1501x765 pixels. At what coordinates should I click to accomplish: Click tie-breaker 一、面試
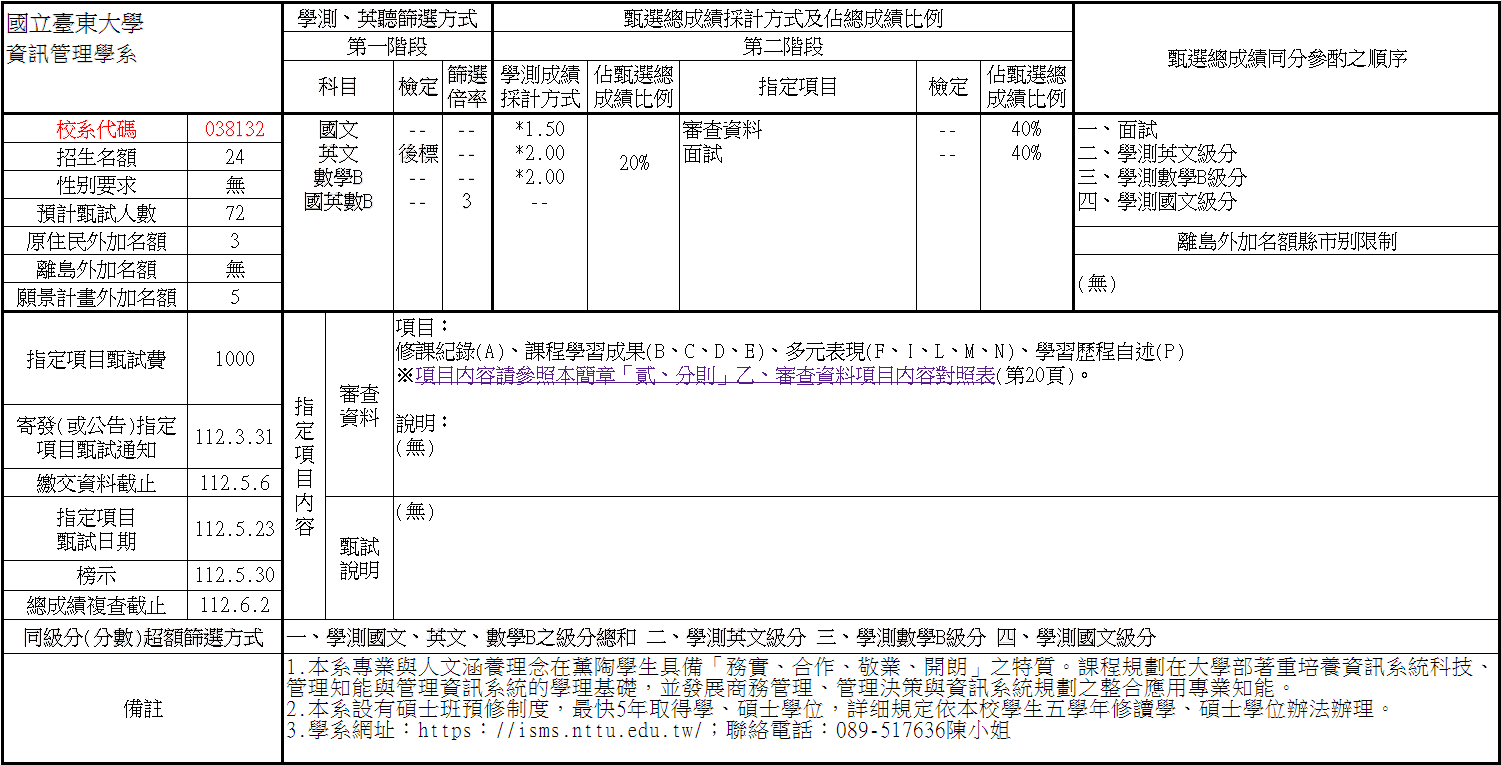[1117, 129]
